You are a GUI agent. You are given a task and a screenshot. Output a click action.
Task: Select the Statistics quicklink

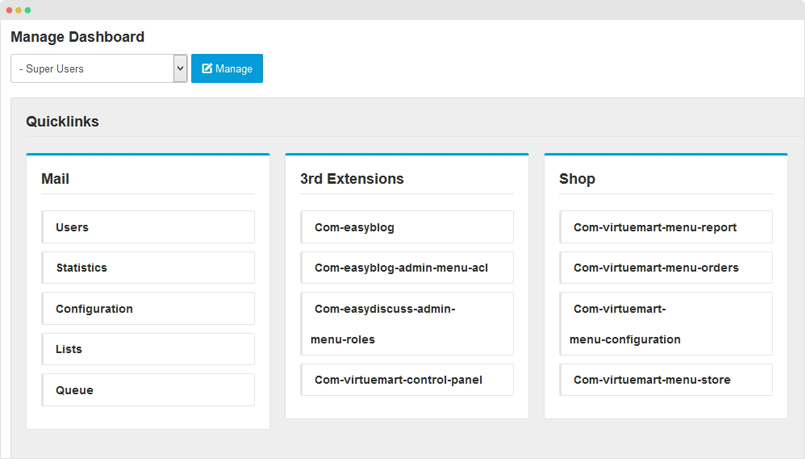[148, 267]
